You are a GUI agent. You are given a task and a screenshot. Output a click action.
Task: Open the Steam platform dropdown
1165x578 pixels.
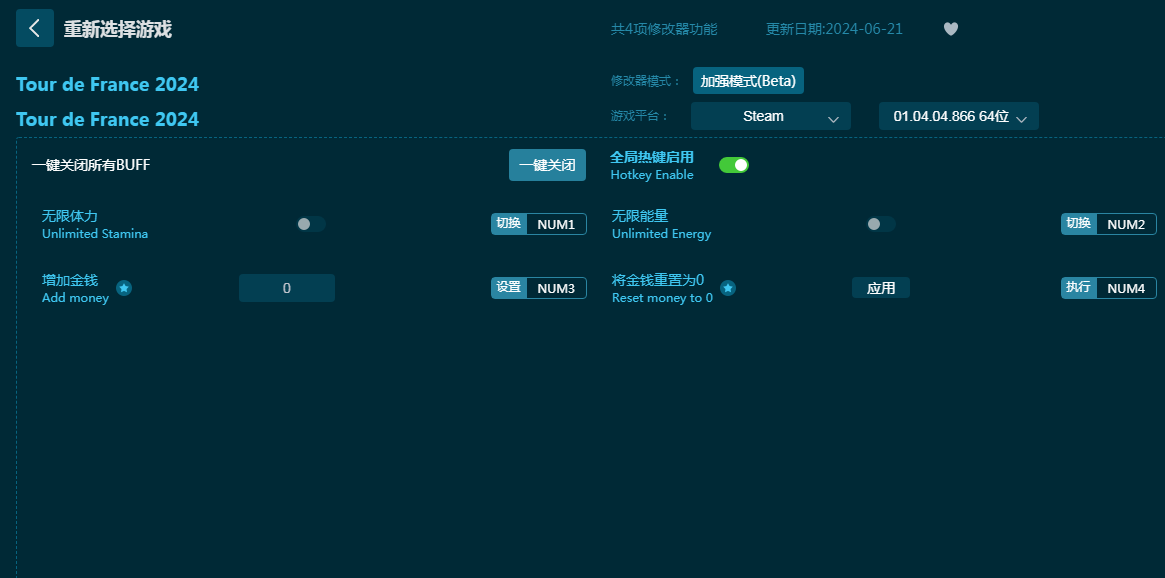coord(770,116)
